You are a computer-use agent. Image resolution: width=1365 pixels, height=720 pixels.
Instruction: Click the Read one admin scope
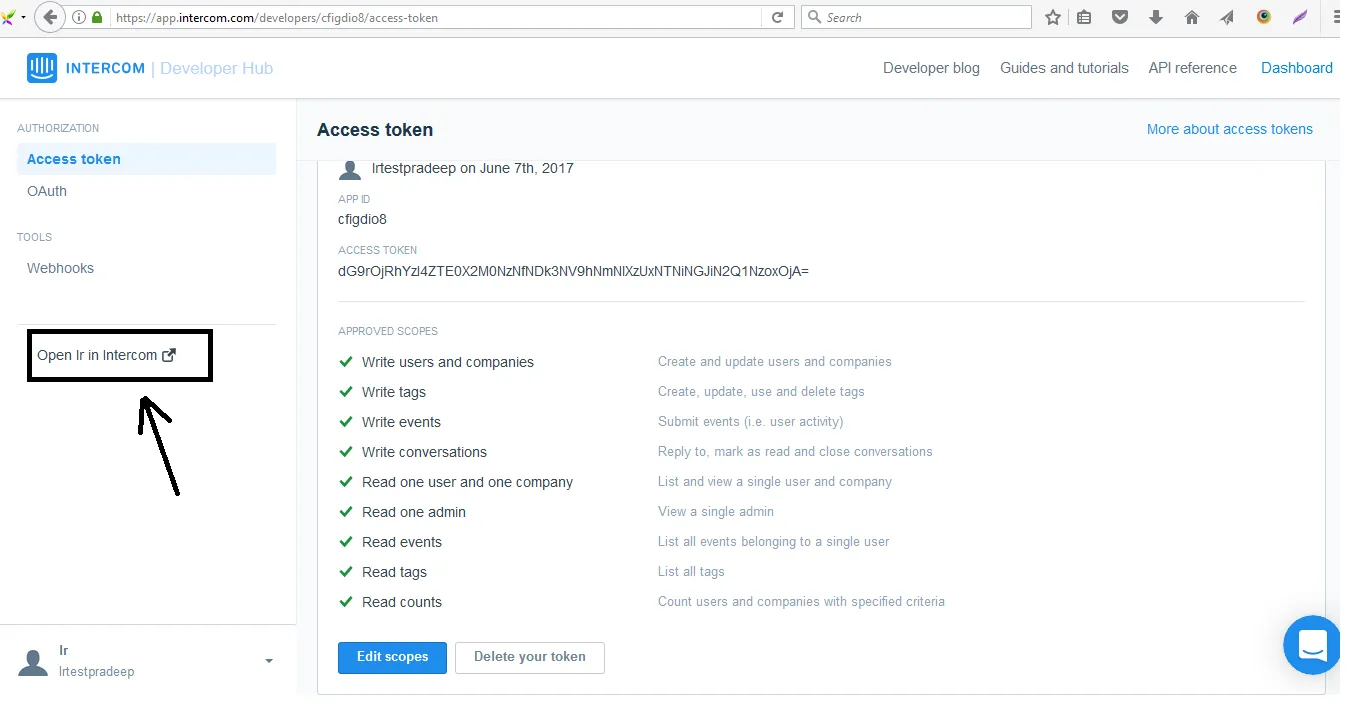click(x=413, y=512)
